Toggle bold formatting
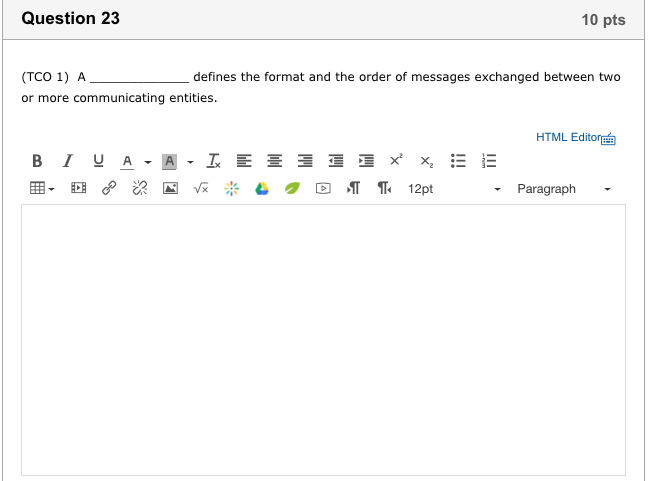 [x=37, y=161]
